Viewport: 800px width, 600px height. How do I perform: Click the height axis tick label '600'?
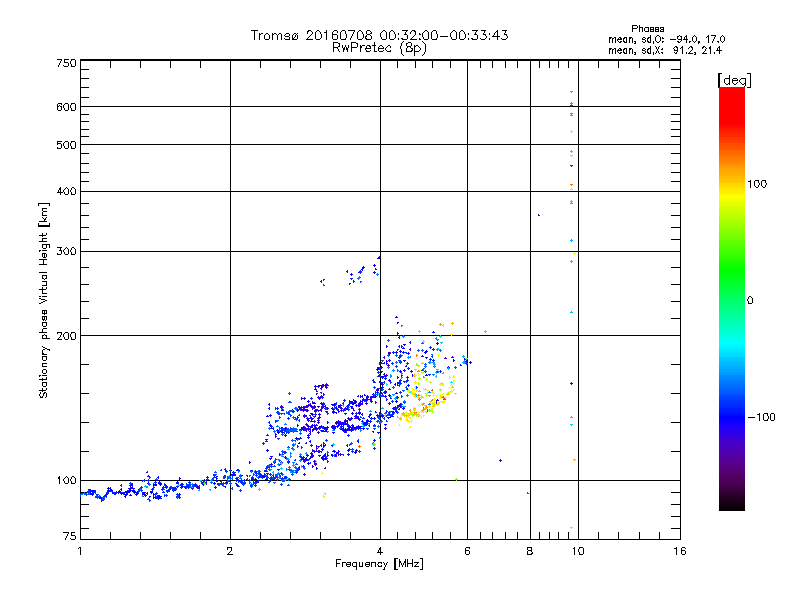click(x=66, y=107)
